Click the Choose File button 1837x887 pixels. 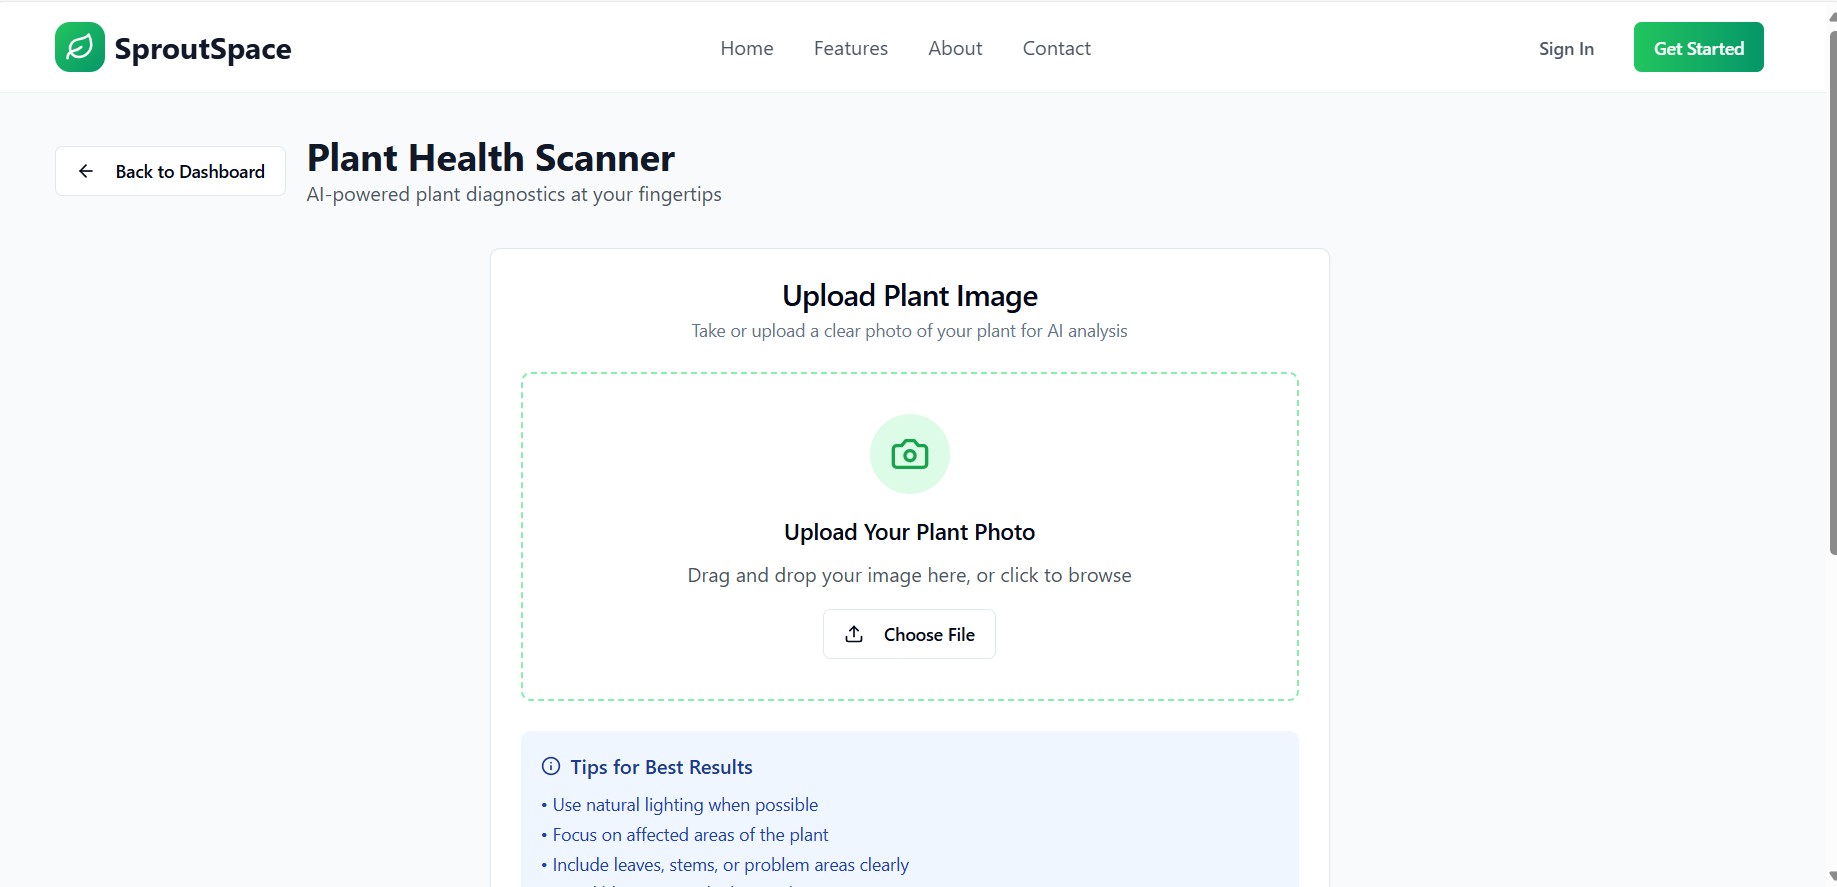(908, 634)
